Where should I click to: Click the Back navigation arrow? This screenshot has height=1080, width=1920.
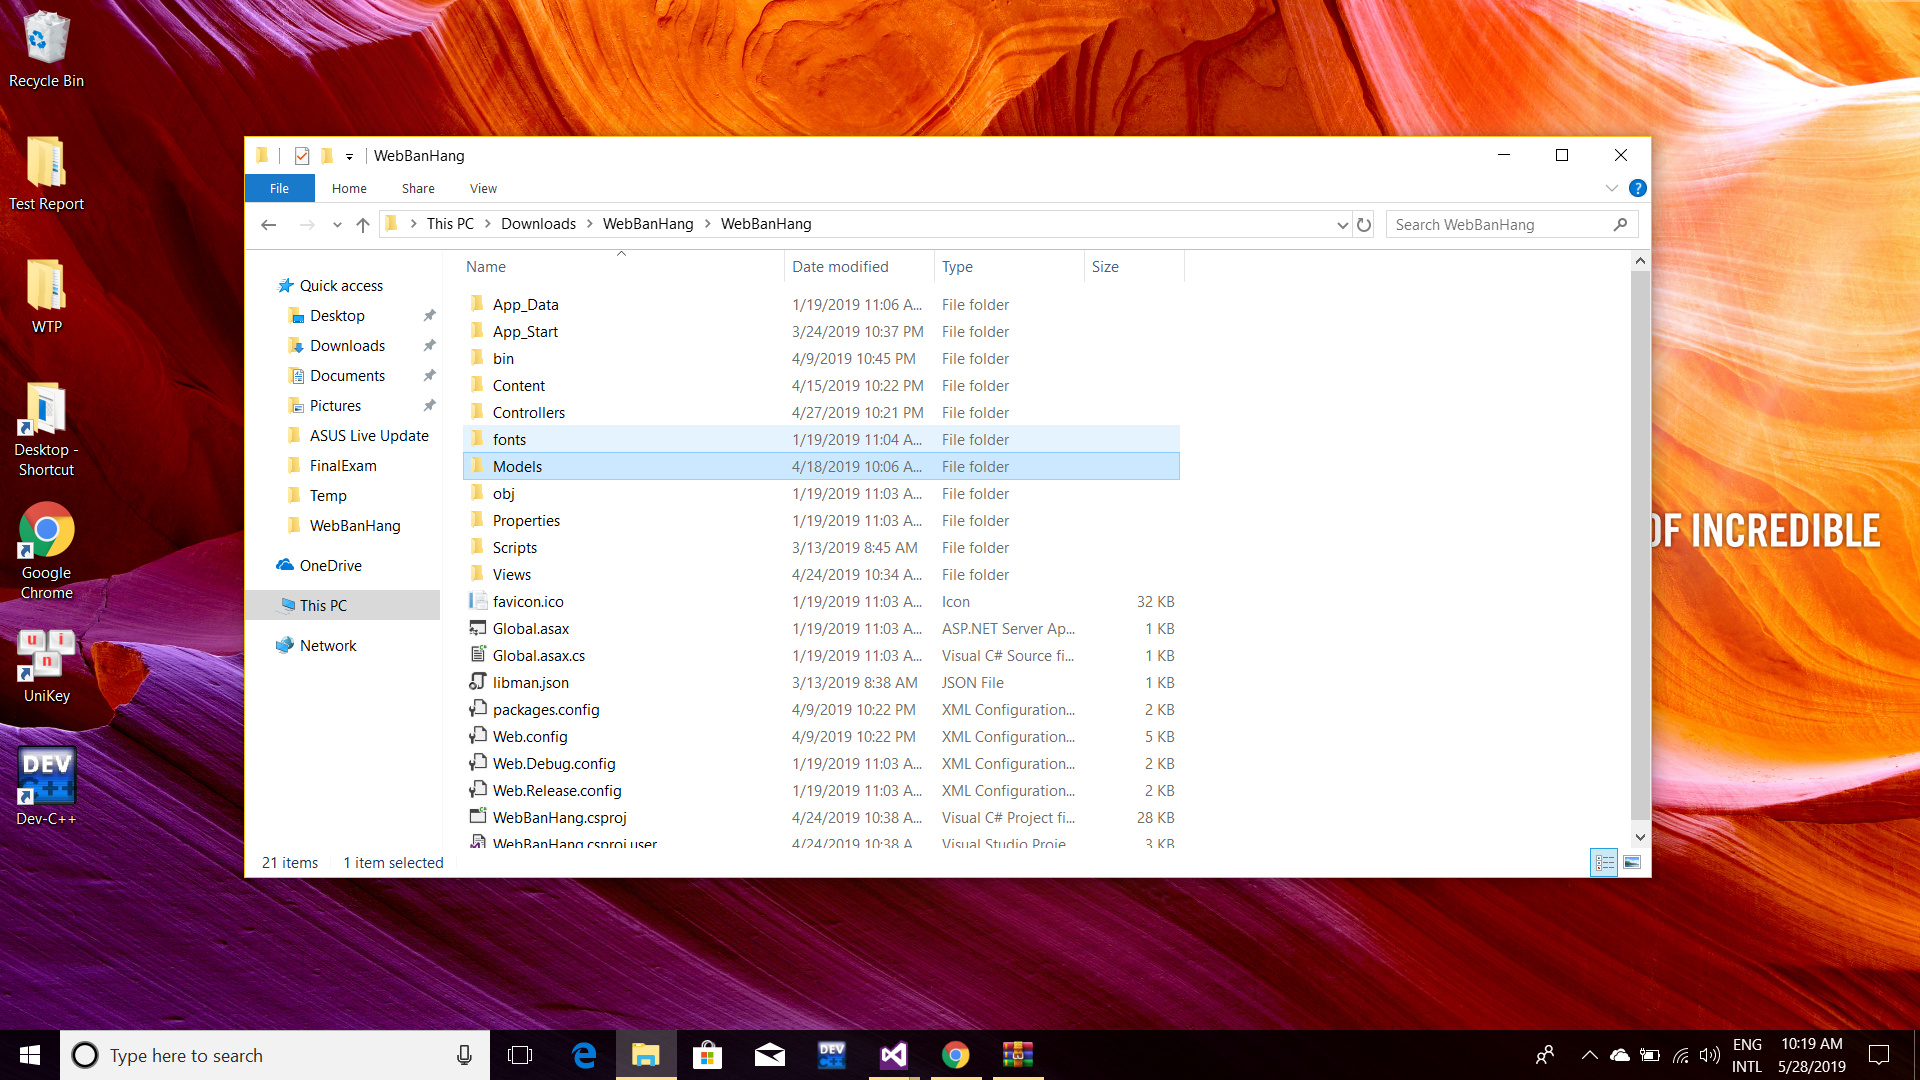point(268,225)
